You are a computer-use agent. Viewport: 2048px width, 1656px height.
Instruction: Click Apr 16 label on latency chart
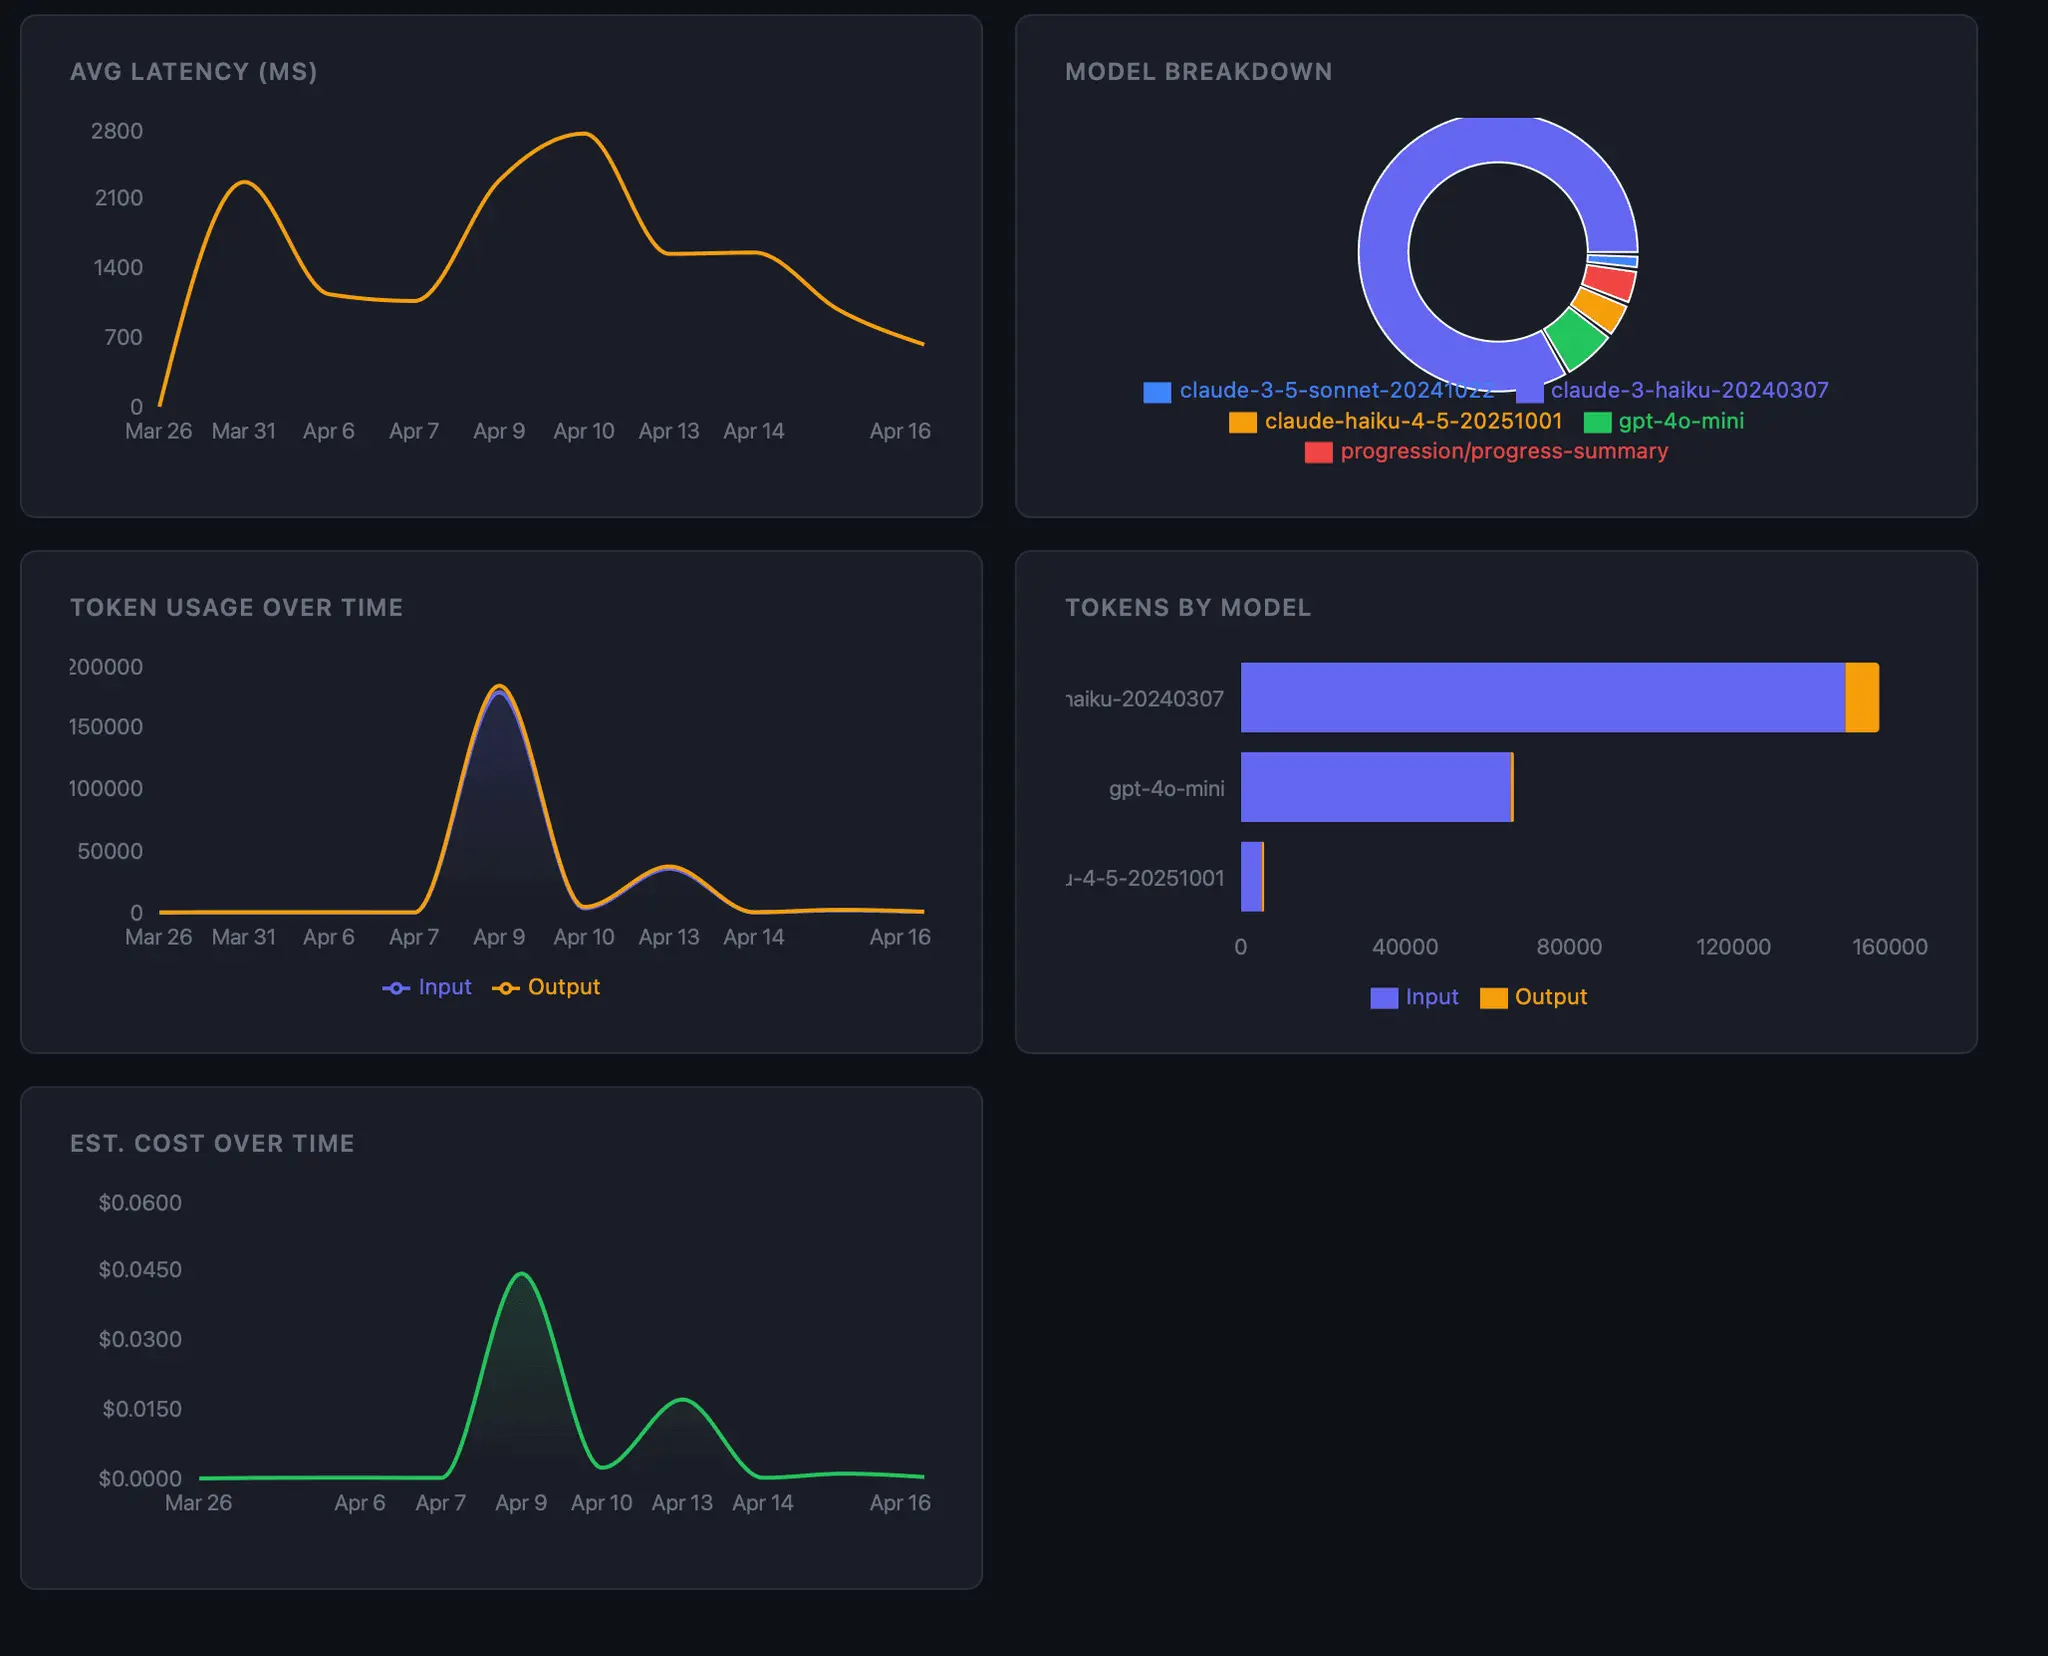pyautogui.click(x=900, y=431)
